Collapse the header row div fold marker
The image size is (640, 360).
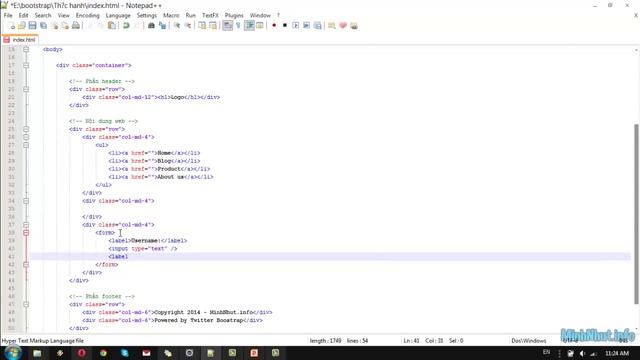(26, 89)
